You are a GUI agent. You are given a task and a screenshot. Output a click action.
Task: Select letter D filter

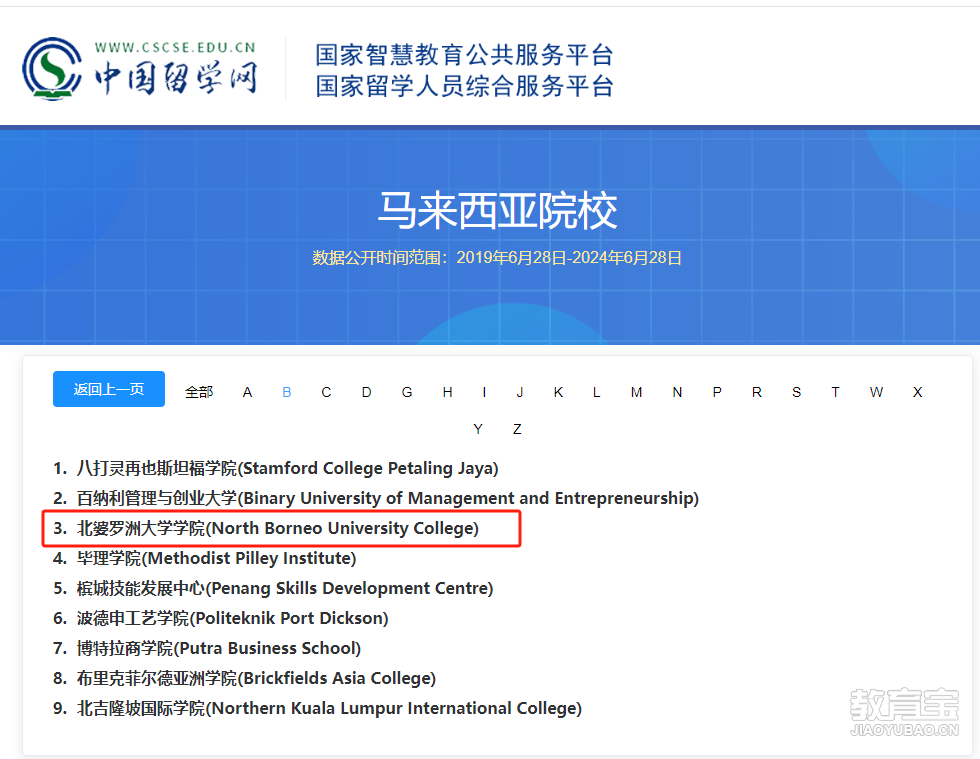point(367,392)
